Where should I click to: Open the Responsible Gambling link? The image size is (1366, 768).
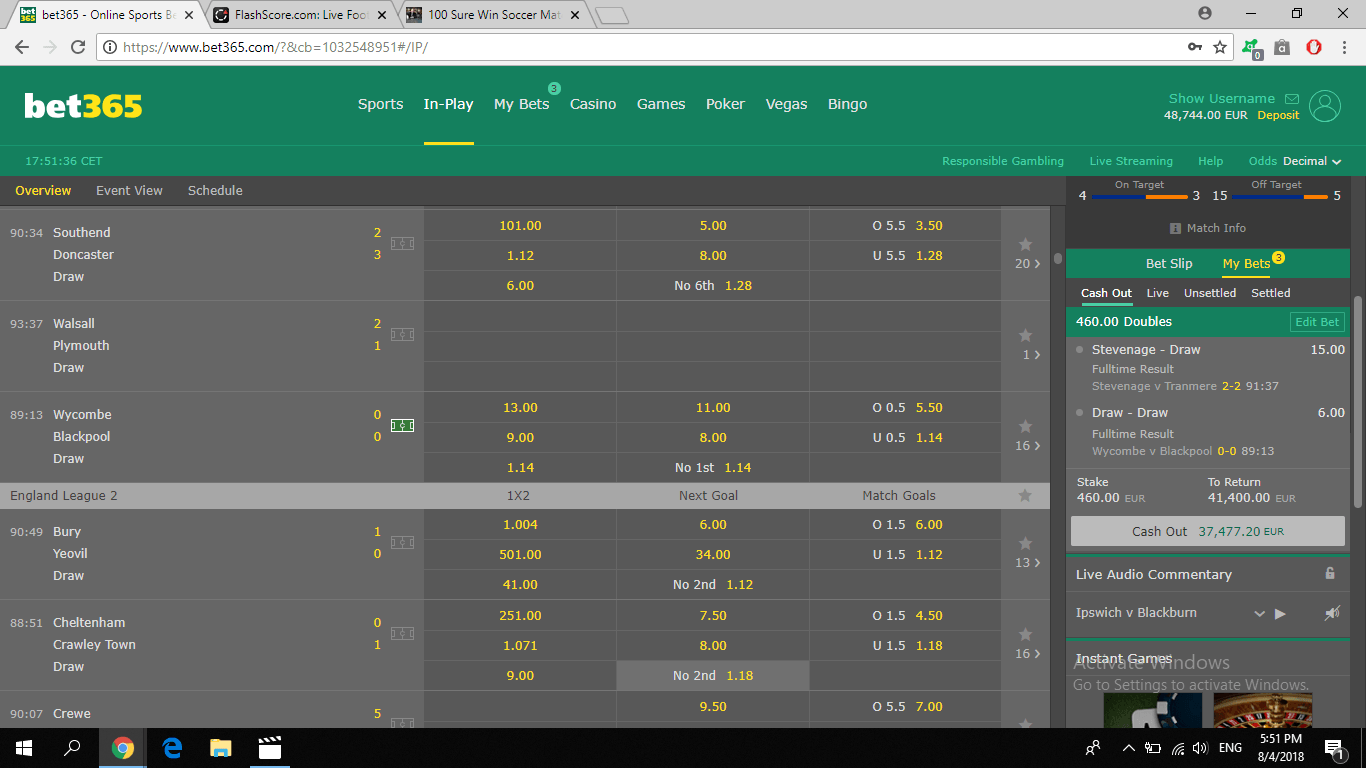(1003, 161)
